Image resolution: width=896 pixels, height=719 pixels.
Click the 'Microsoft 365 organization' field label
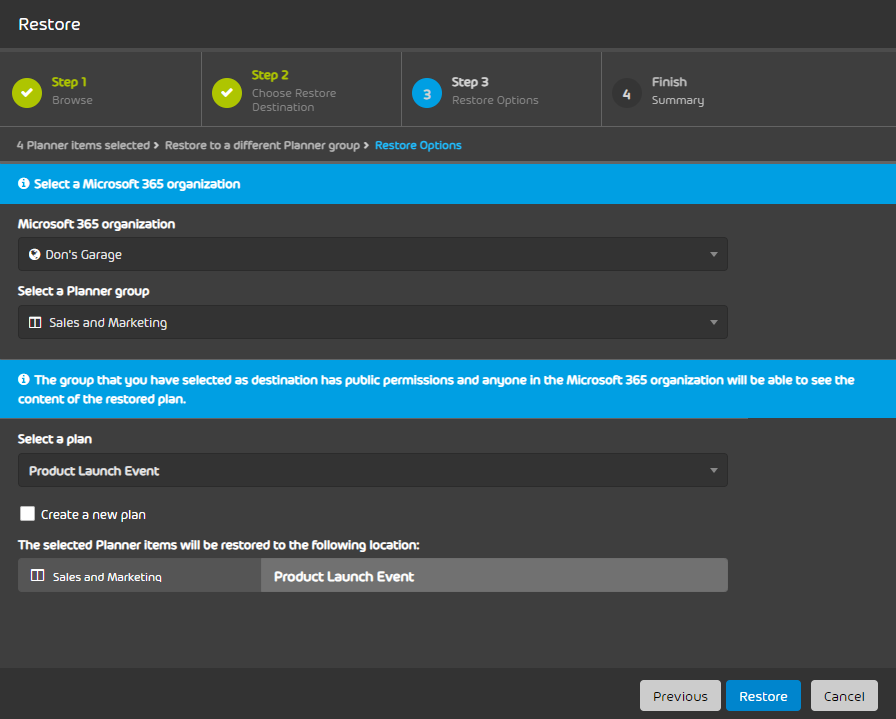click(96, 224)
